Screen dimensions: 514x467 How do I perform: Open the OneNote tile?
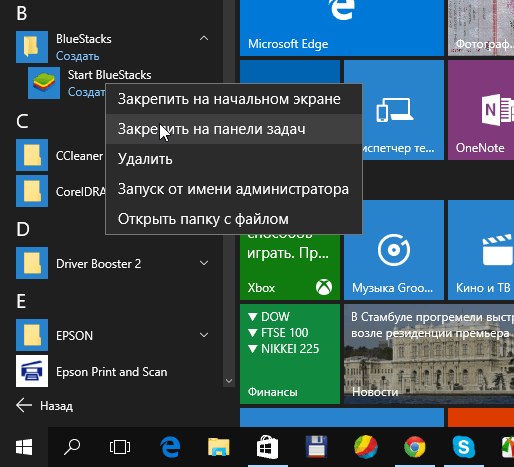[x=481, y=110]
